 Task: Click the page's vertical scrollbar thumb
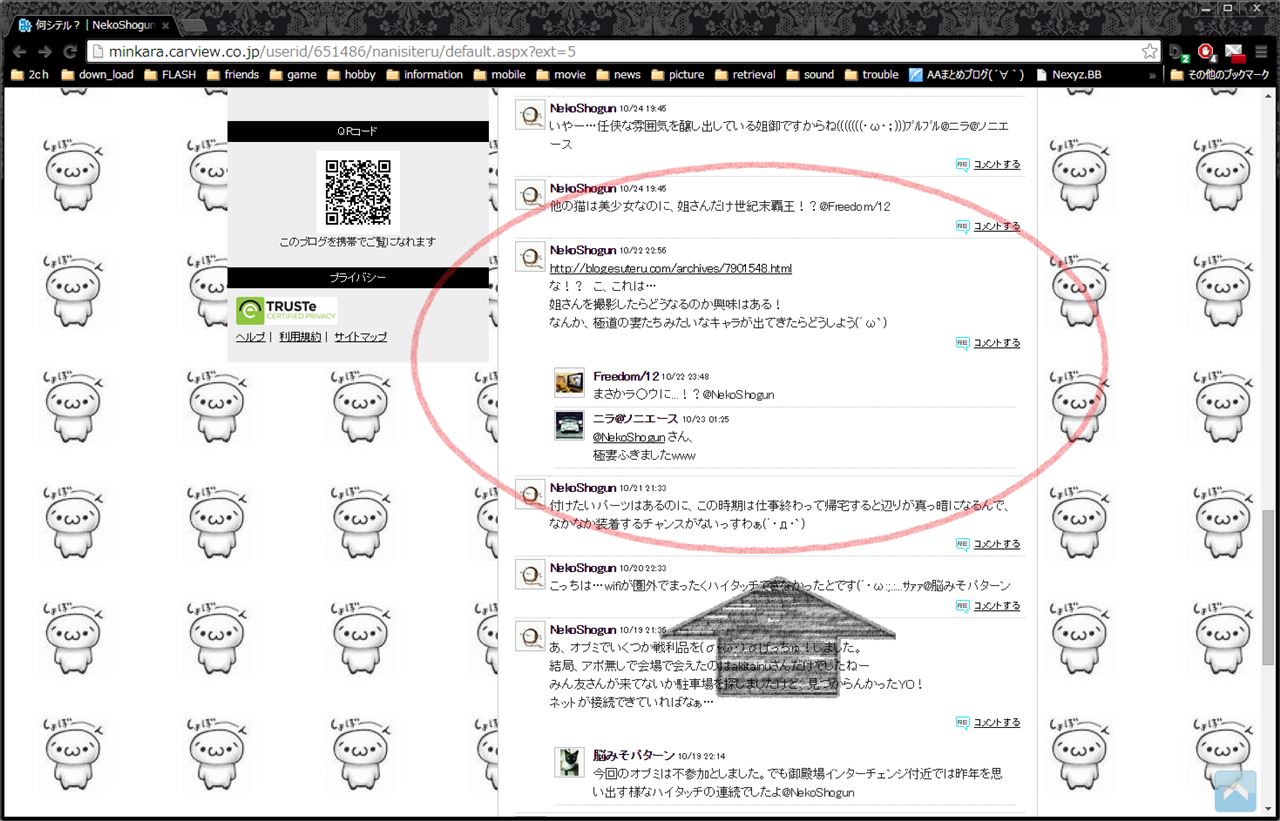coord(1268,586)
